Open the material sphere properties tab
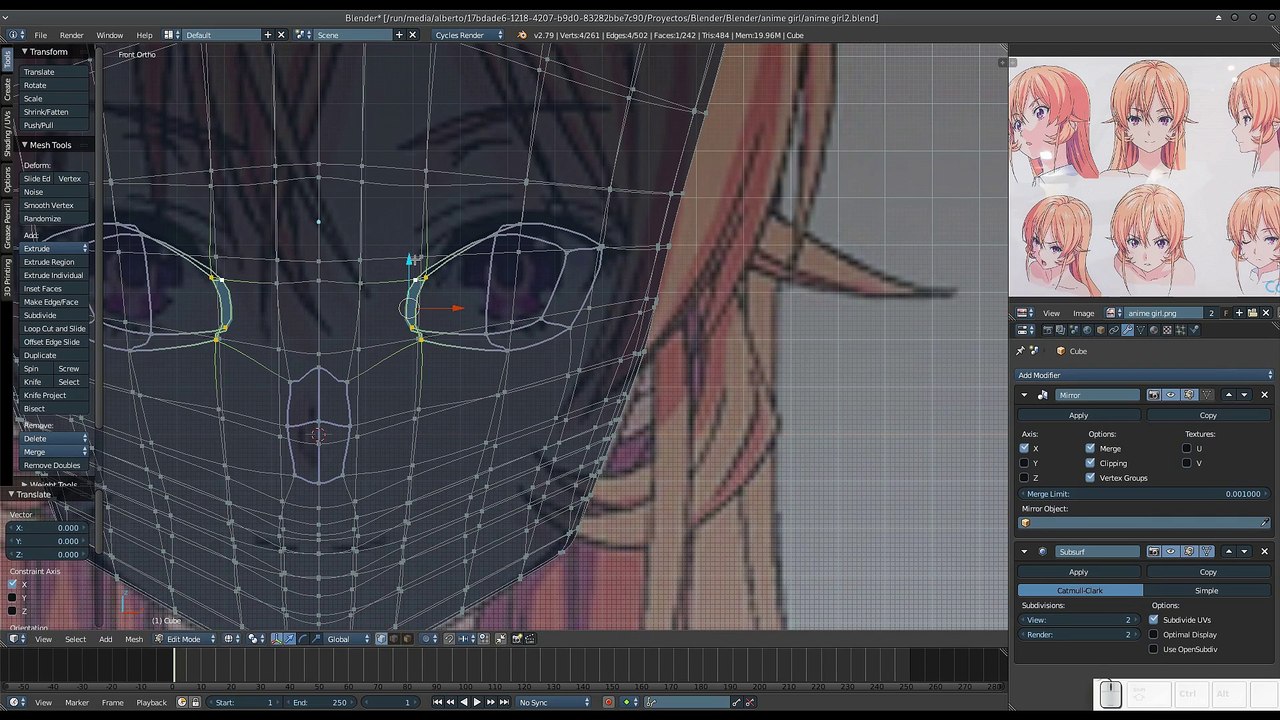The height and width of the screenshot is (720, 1280). click(x=1153, y=330)
